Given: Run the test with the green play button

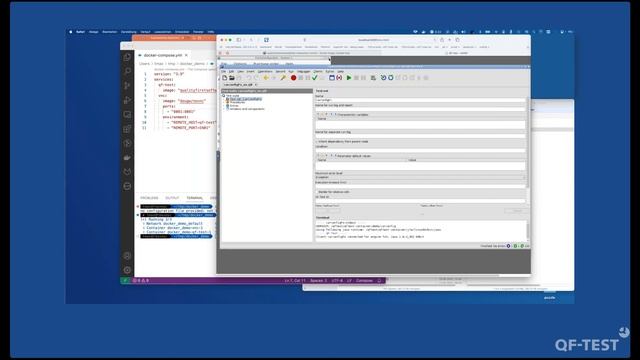Looking at the screenshot, I should click(x=349, y=78).
